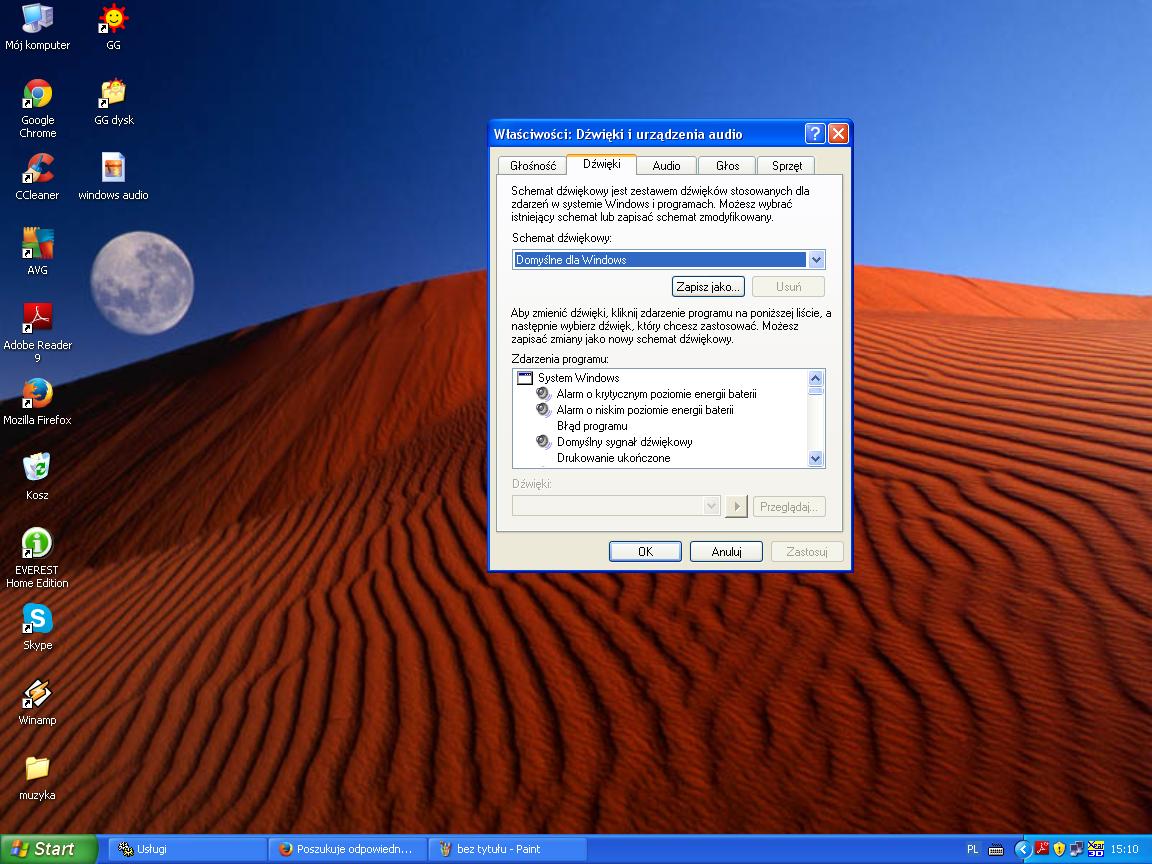Select CCleaner desktop icon

pyautogui.click(x=37, y=177)
